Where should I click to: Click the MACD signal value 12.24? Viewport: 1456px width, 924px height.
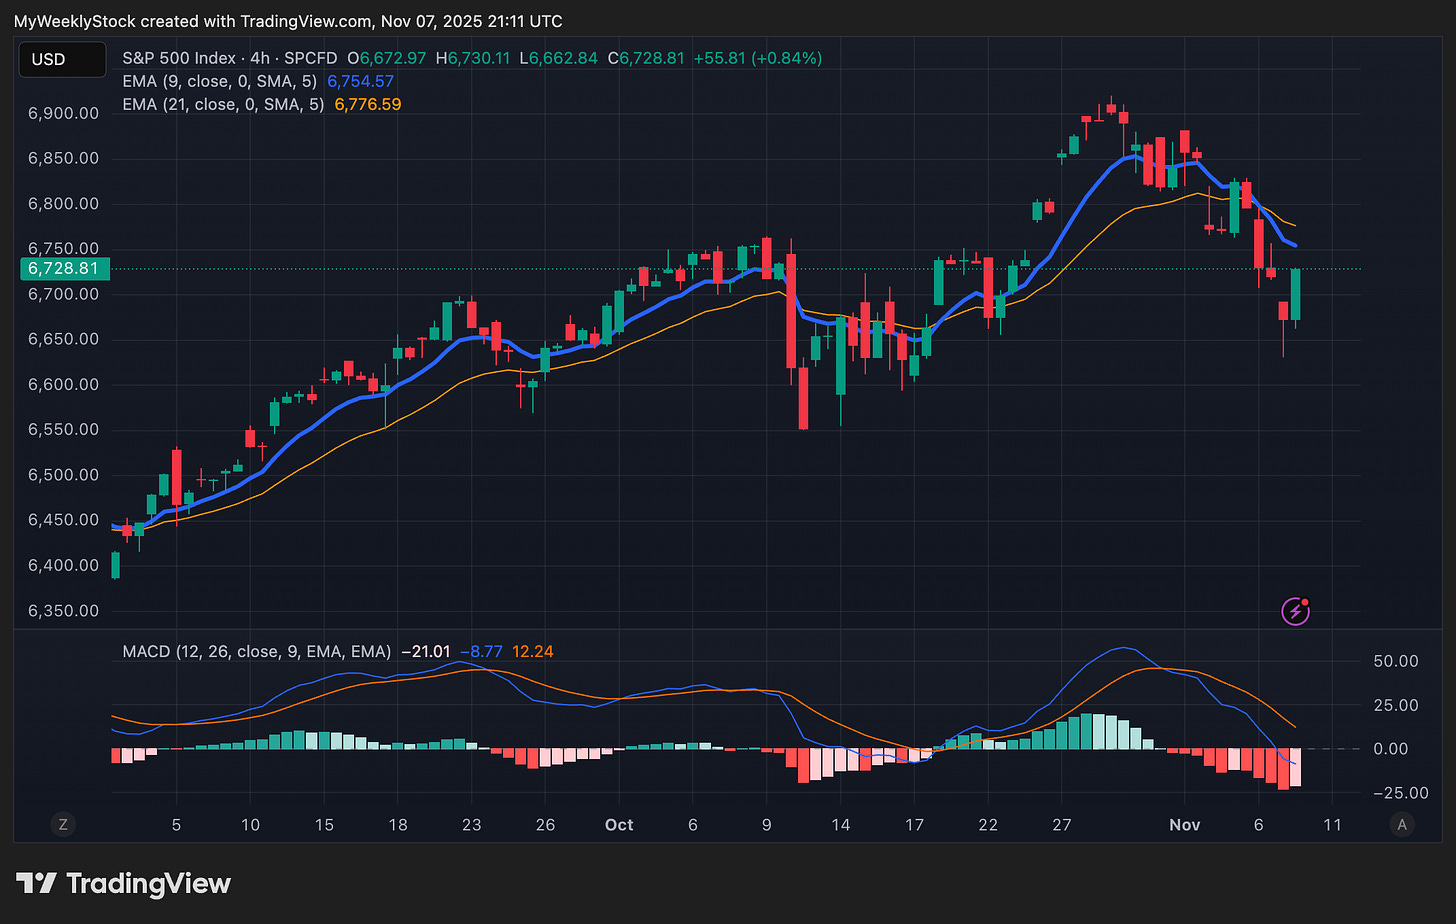click(x=532, y=651)
